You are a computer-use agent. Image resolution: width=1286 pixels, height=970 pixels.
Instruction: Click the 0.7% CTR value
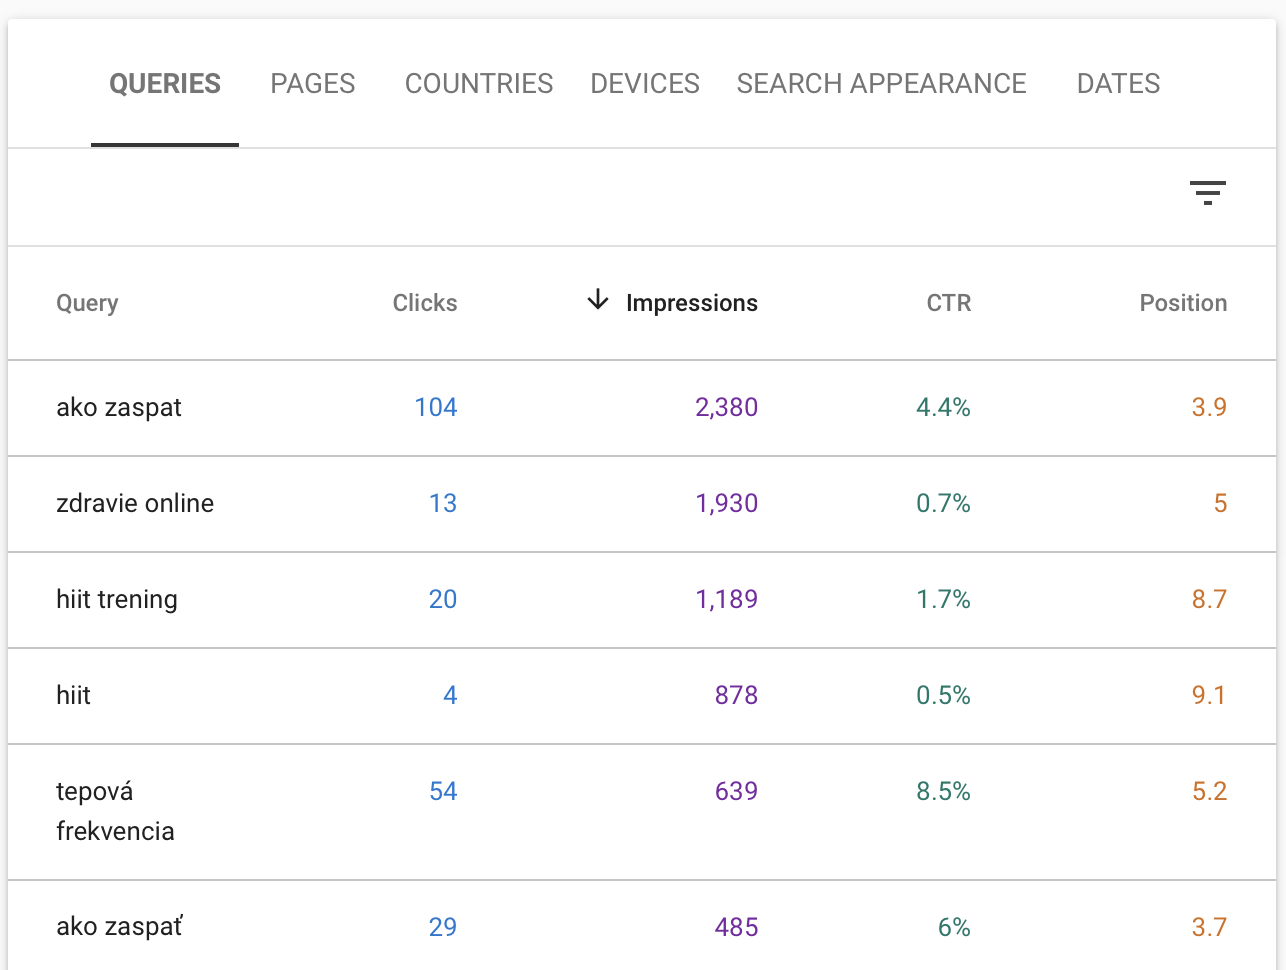[943, 503]
